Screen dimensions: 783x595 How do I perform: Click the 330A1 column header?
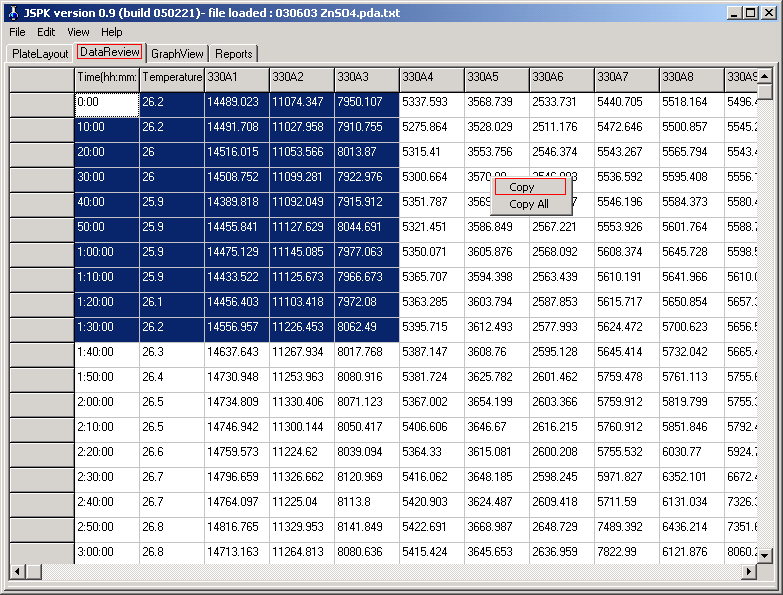coord(237,80)
